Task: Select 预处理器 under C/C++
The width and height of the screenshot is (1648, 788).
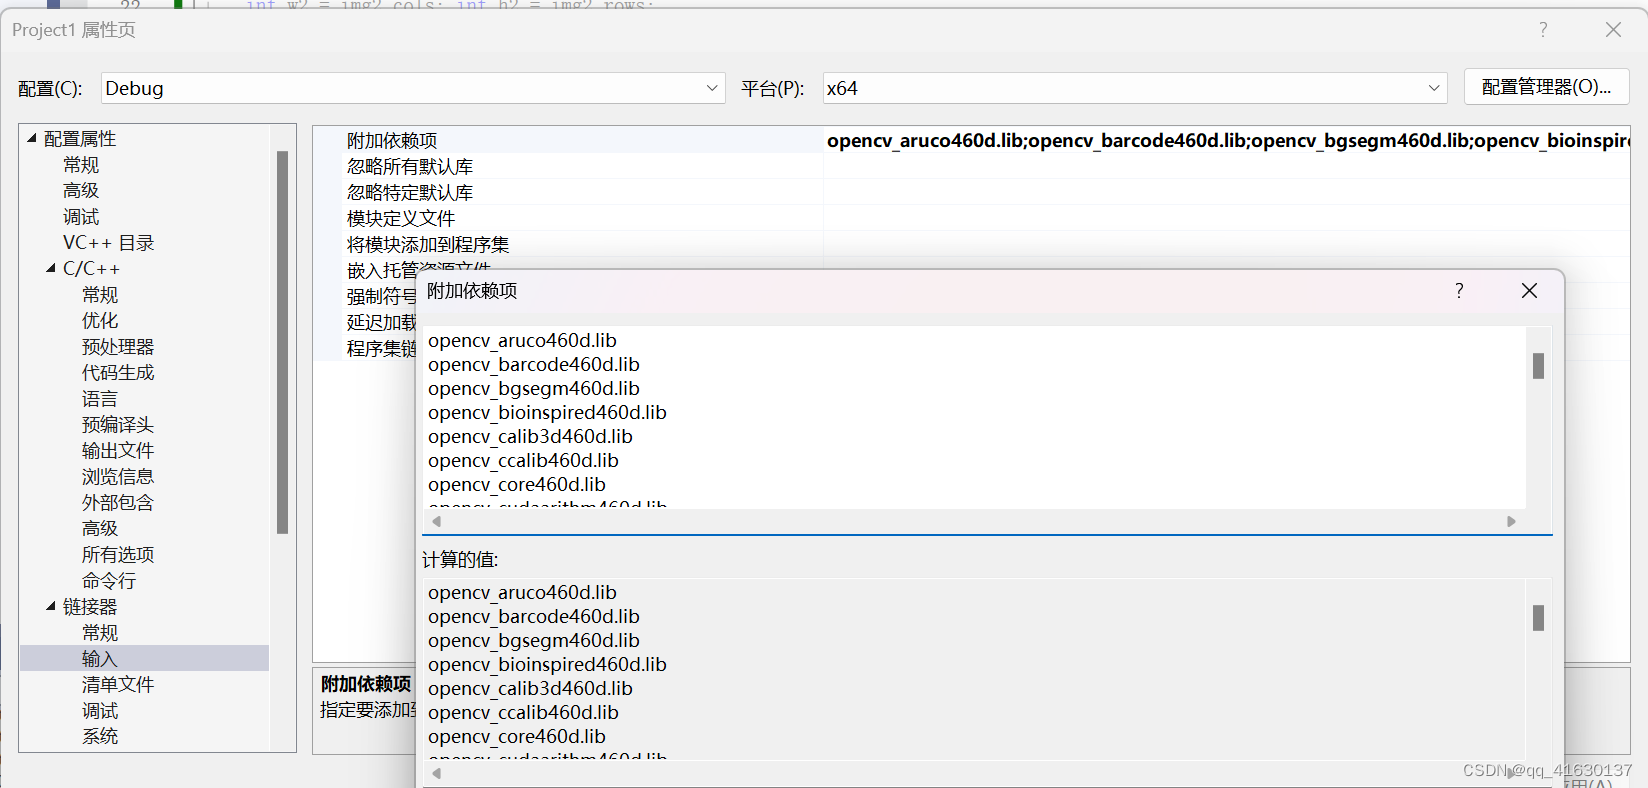Action: click(x=118, y=347)
